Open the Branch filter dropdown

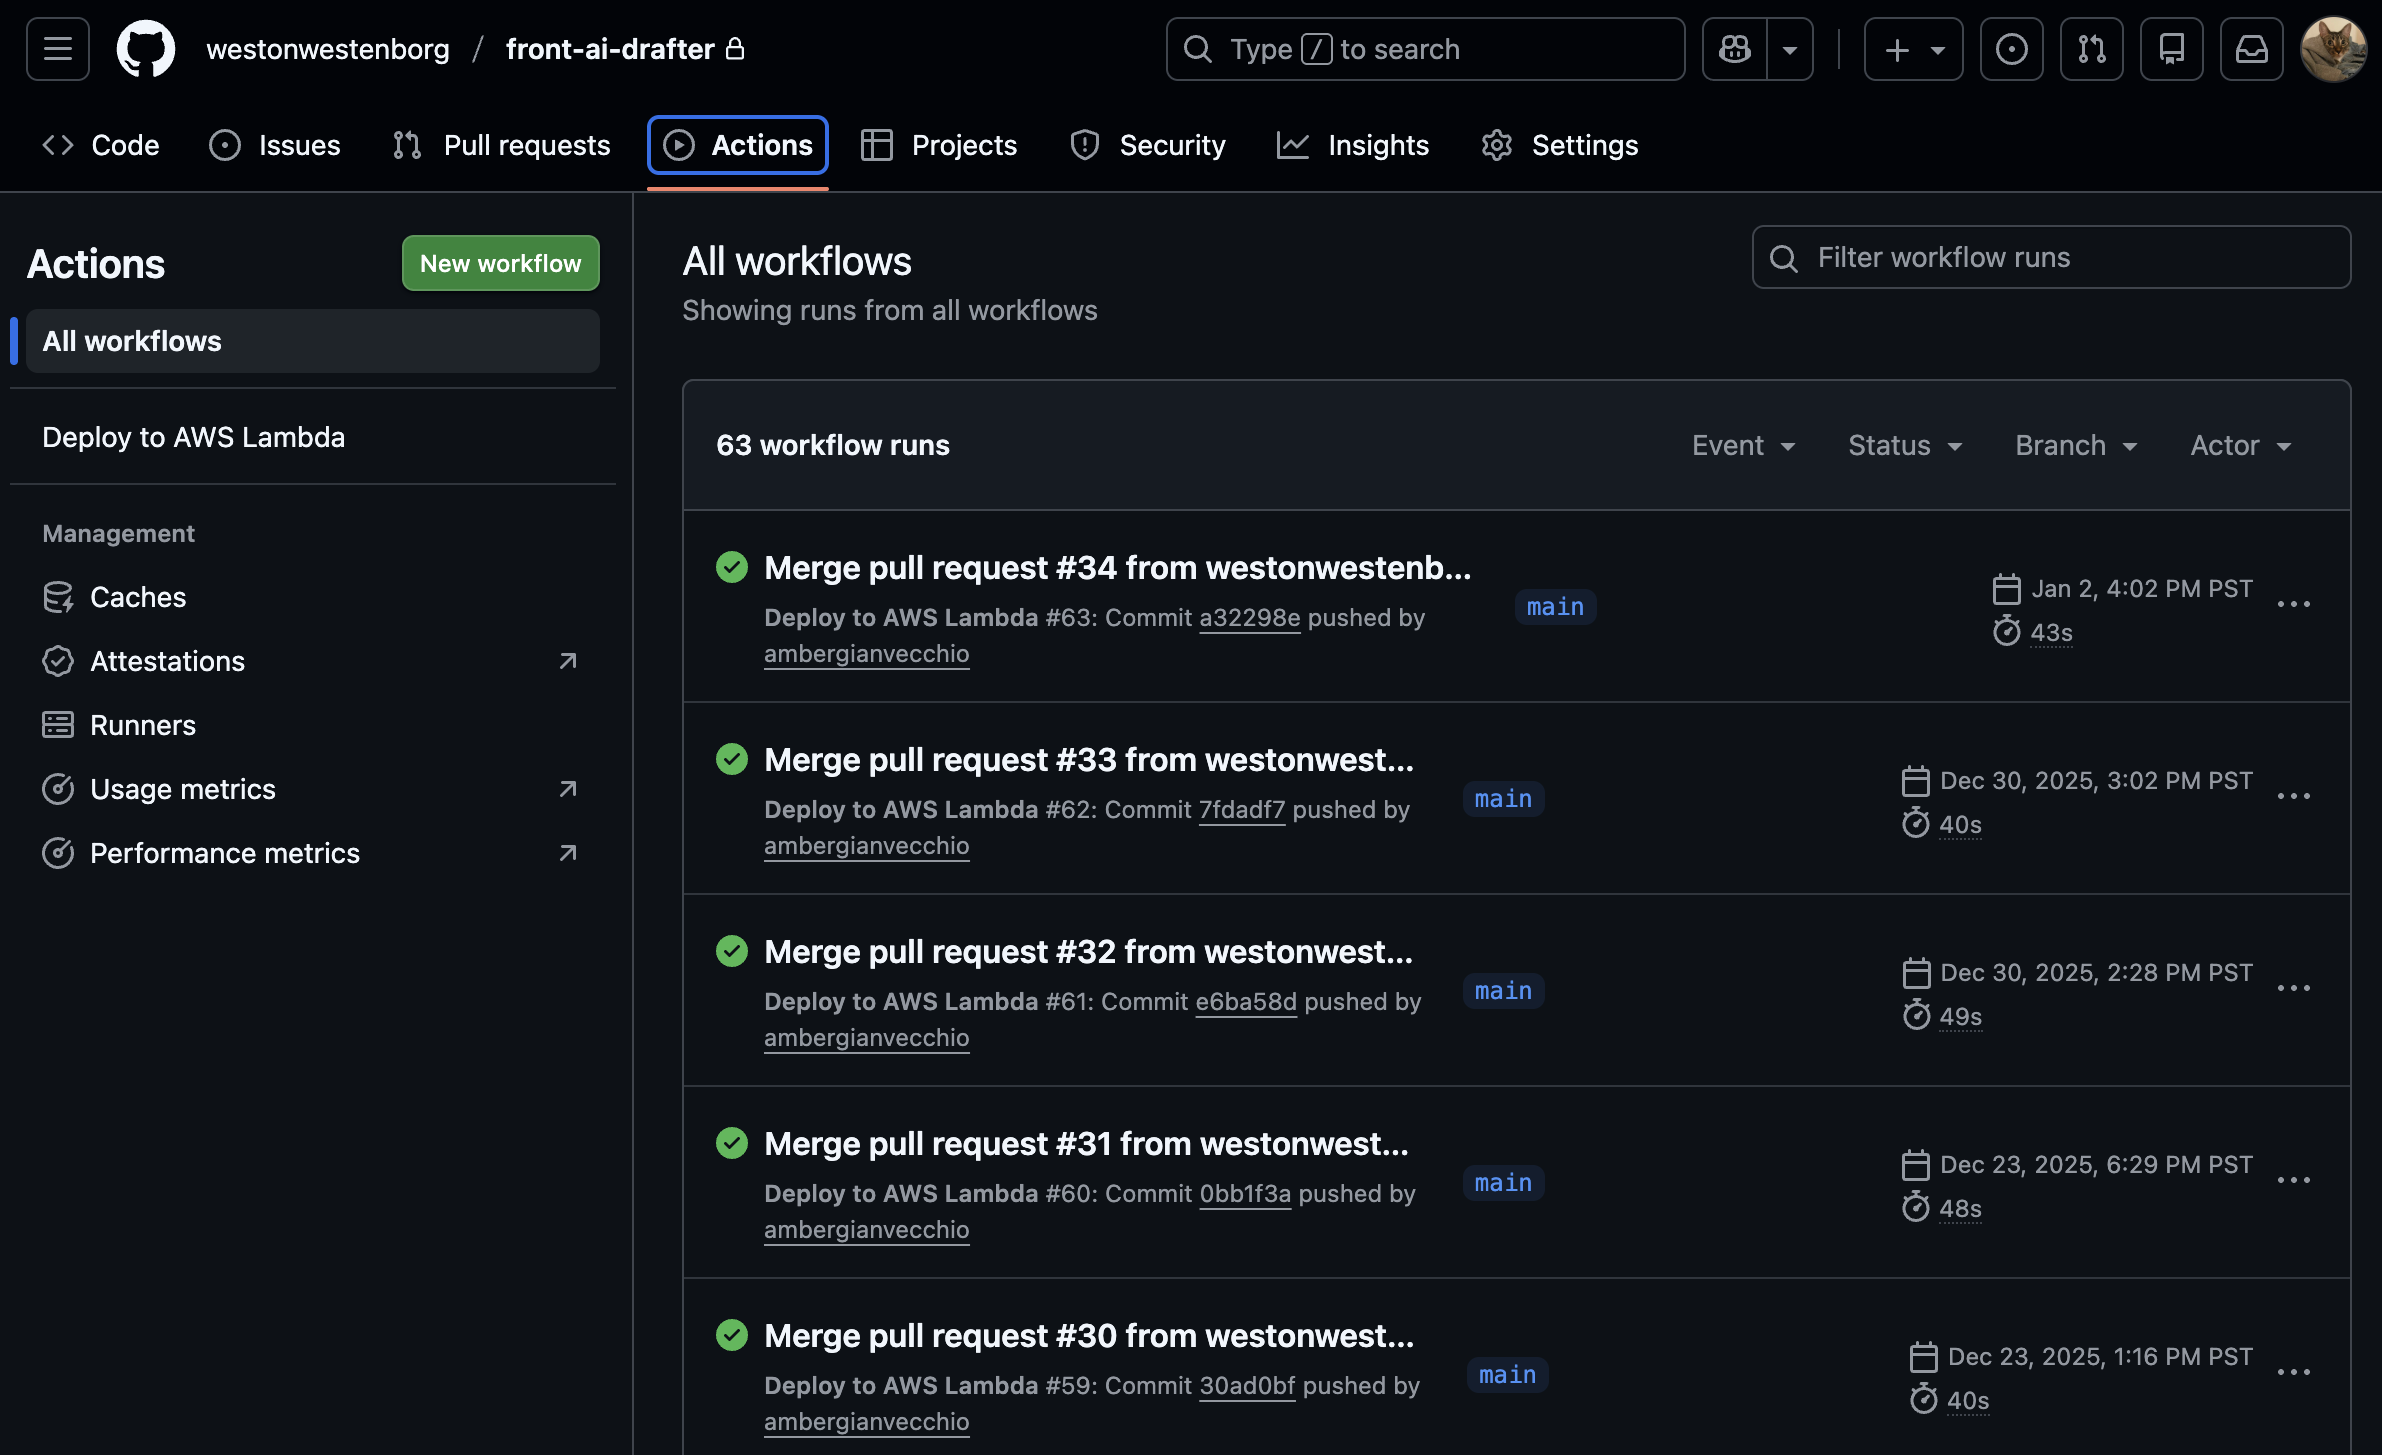(2075, 446)
